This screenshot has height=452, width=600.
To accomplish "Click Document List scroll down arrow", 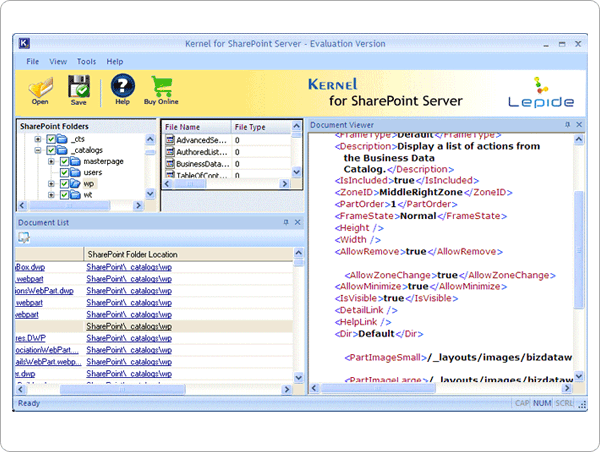I will click(x=298, y=378).
